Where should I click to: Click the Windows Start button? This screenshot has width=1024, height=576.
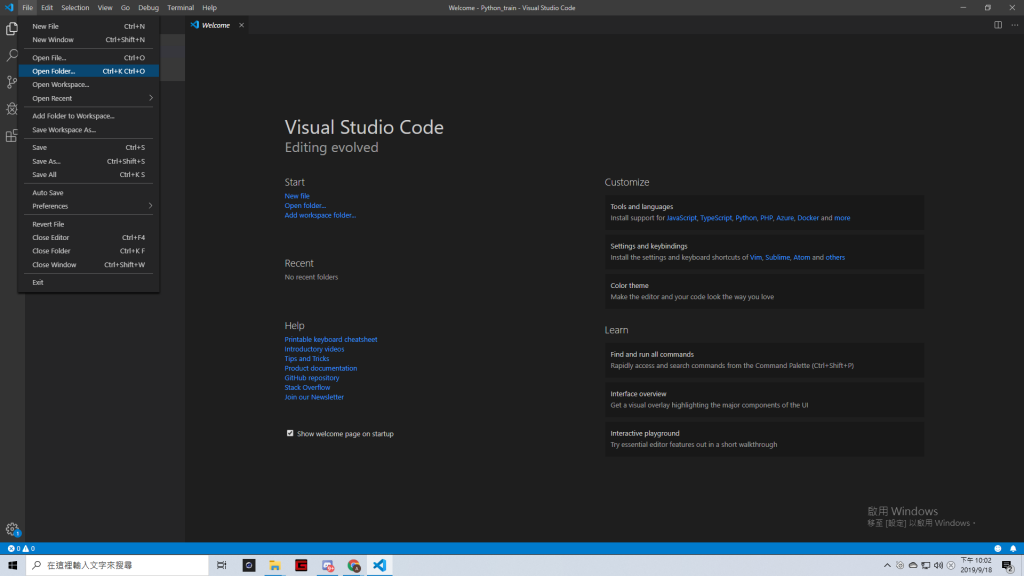click(x=12, y=565)
